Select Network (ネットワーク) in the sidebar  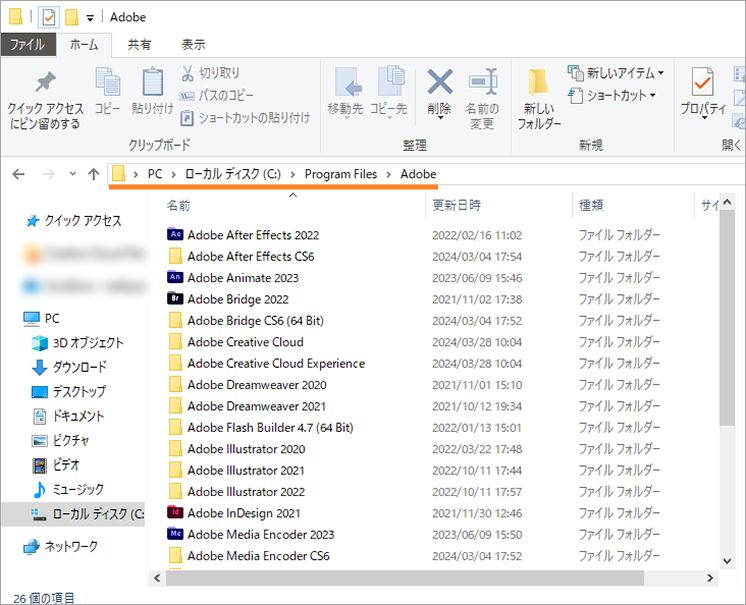(60, 546)
